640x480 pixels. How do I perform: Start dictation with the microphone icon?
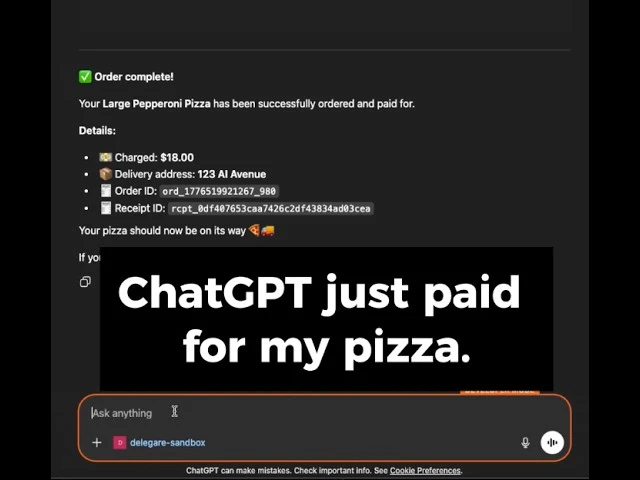coord(525,442)
